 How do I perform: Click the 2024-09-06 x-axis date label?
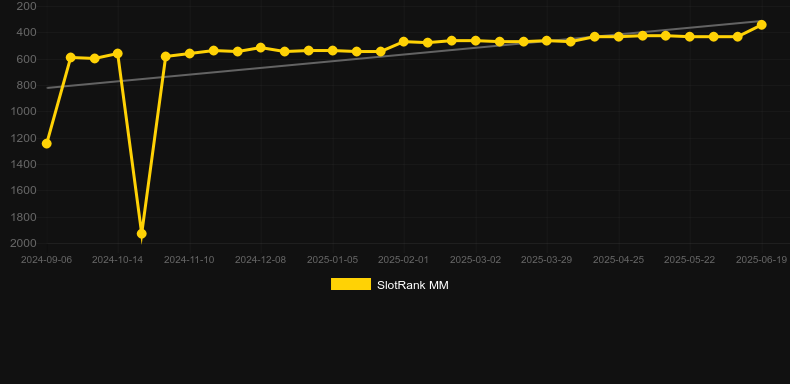click(x=46, y=260)
